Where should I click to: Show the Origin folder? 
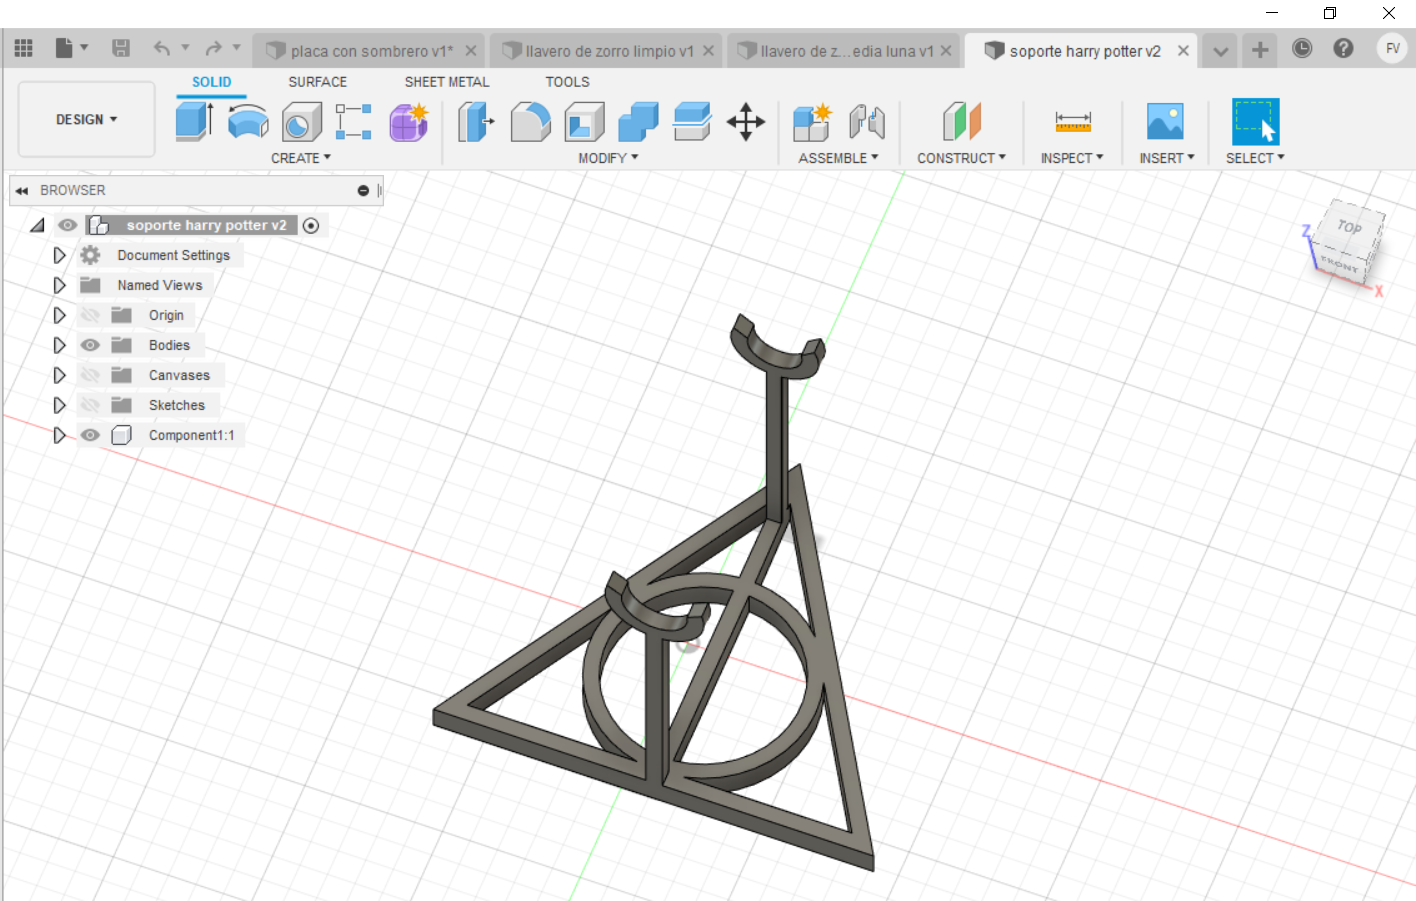coord(90,315)
